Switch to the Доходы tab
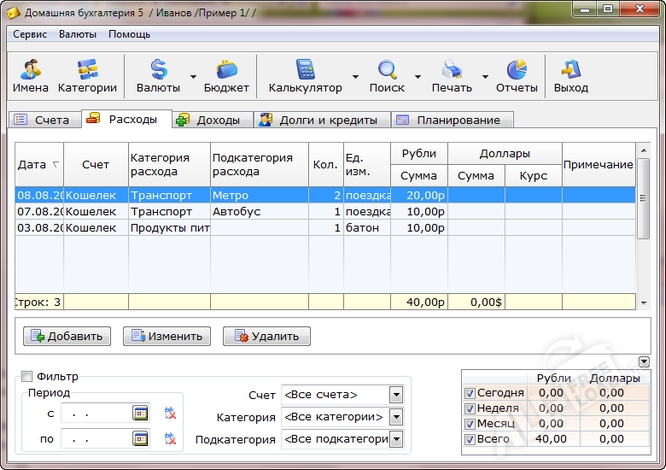This screenshot has width=666, height=470. (x=209, y=120)
